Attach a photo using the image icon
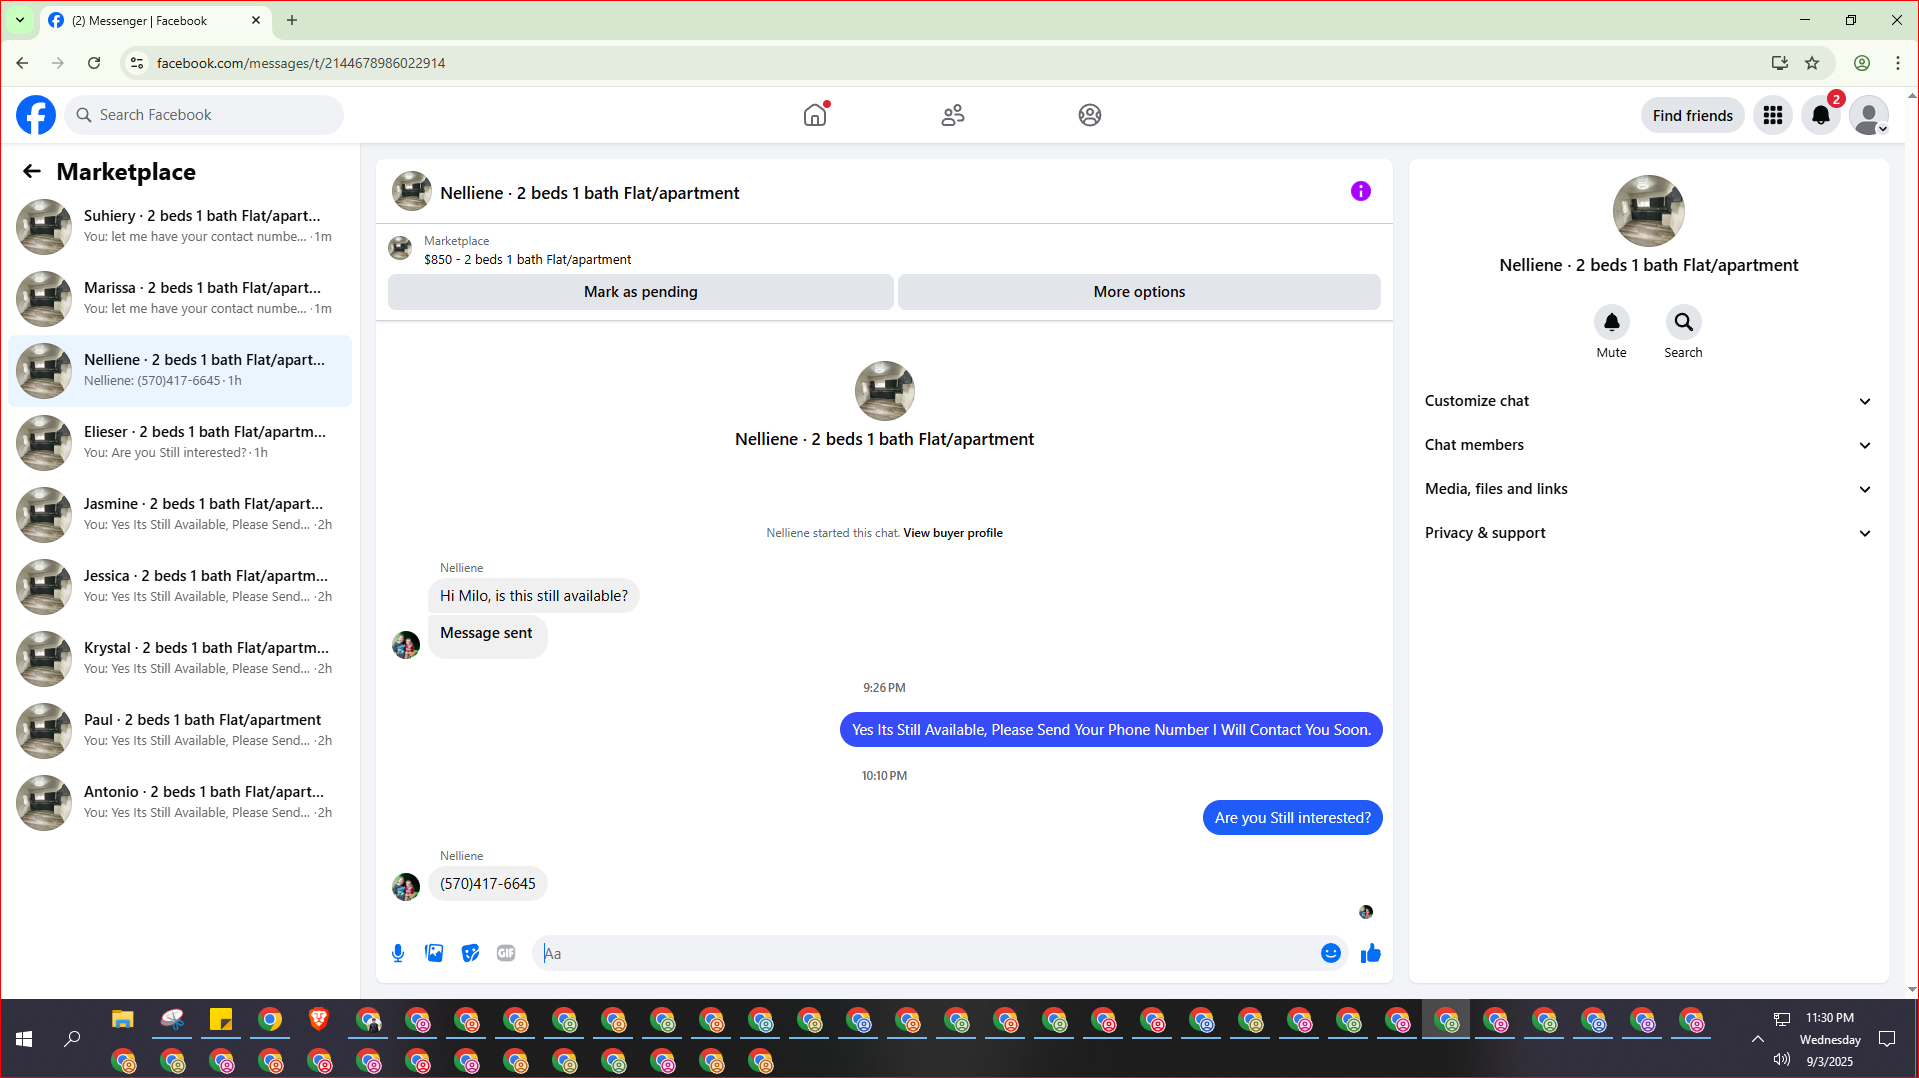Screen dimensions: 1919x1078 tap(434, 953)
